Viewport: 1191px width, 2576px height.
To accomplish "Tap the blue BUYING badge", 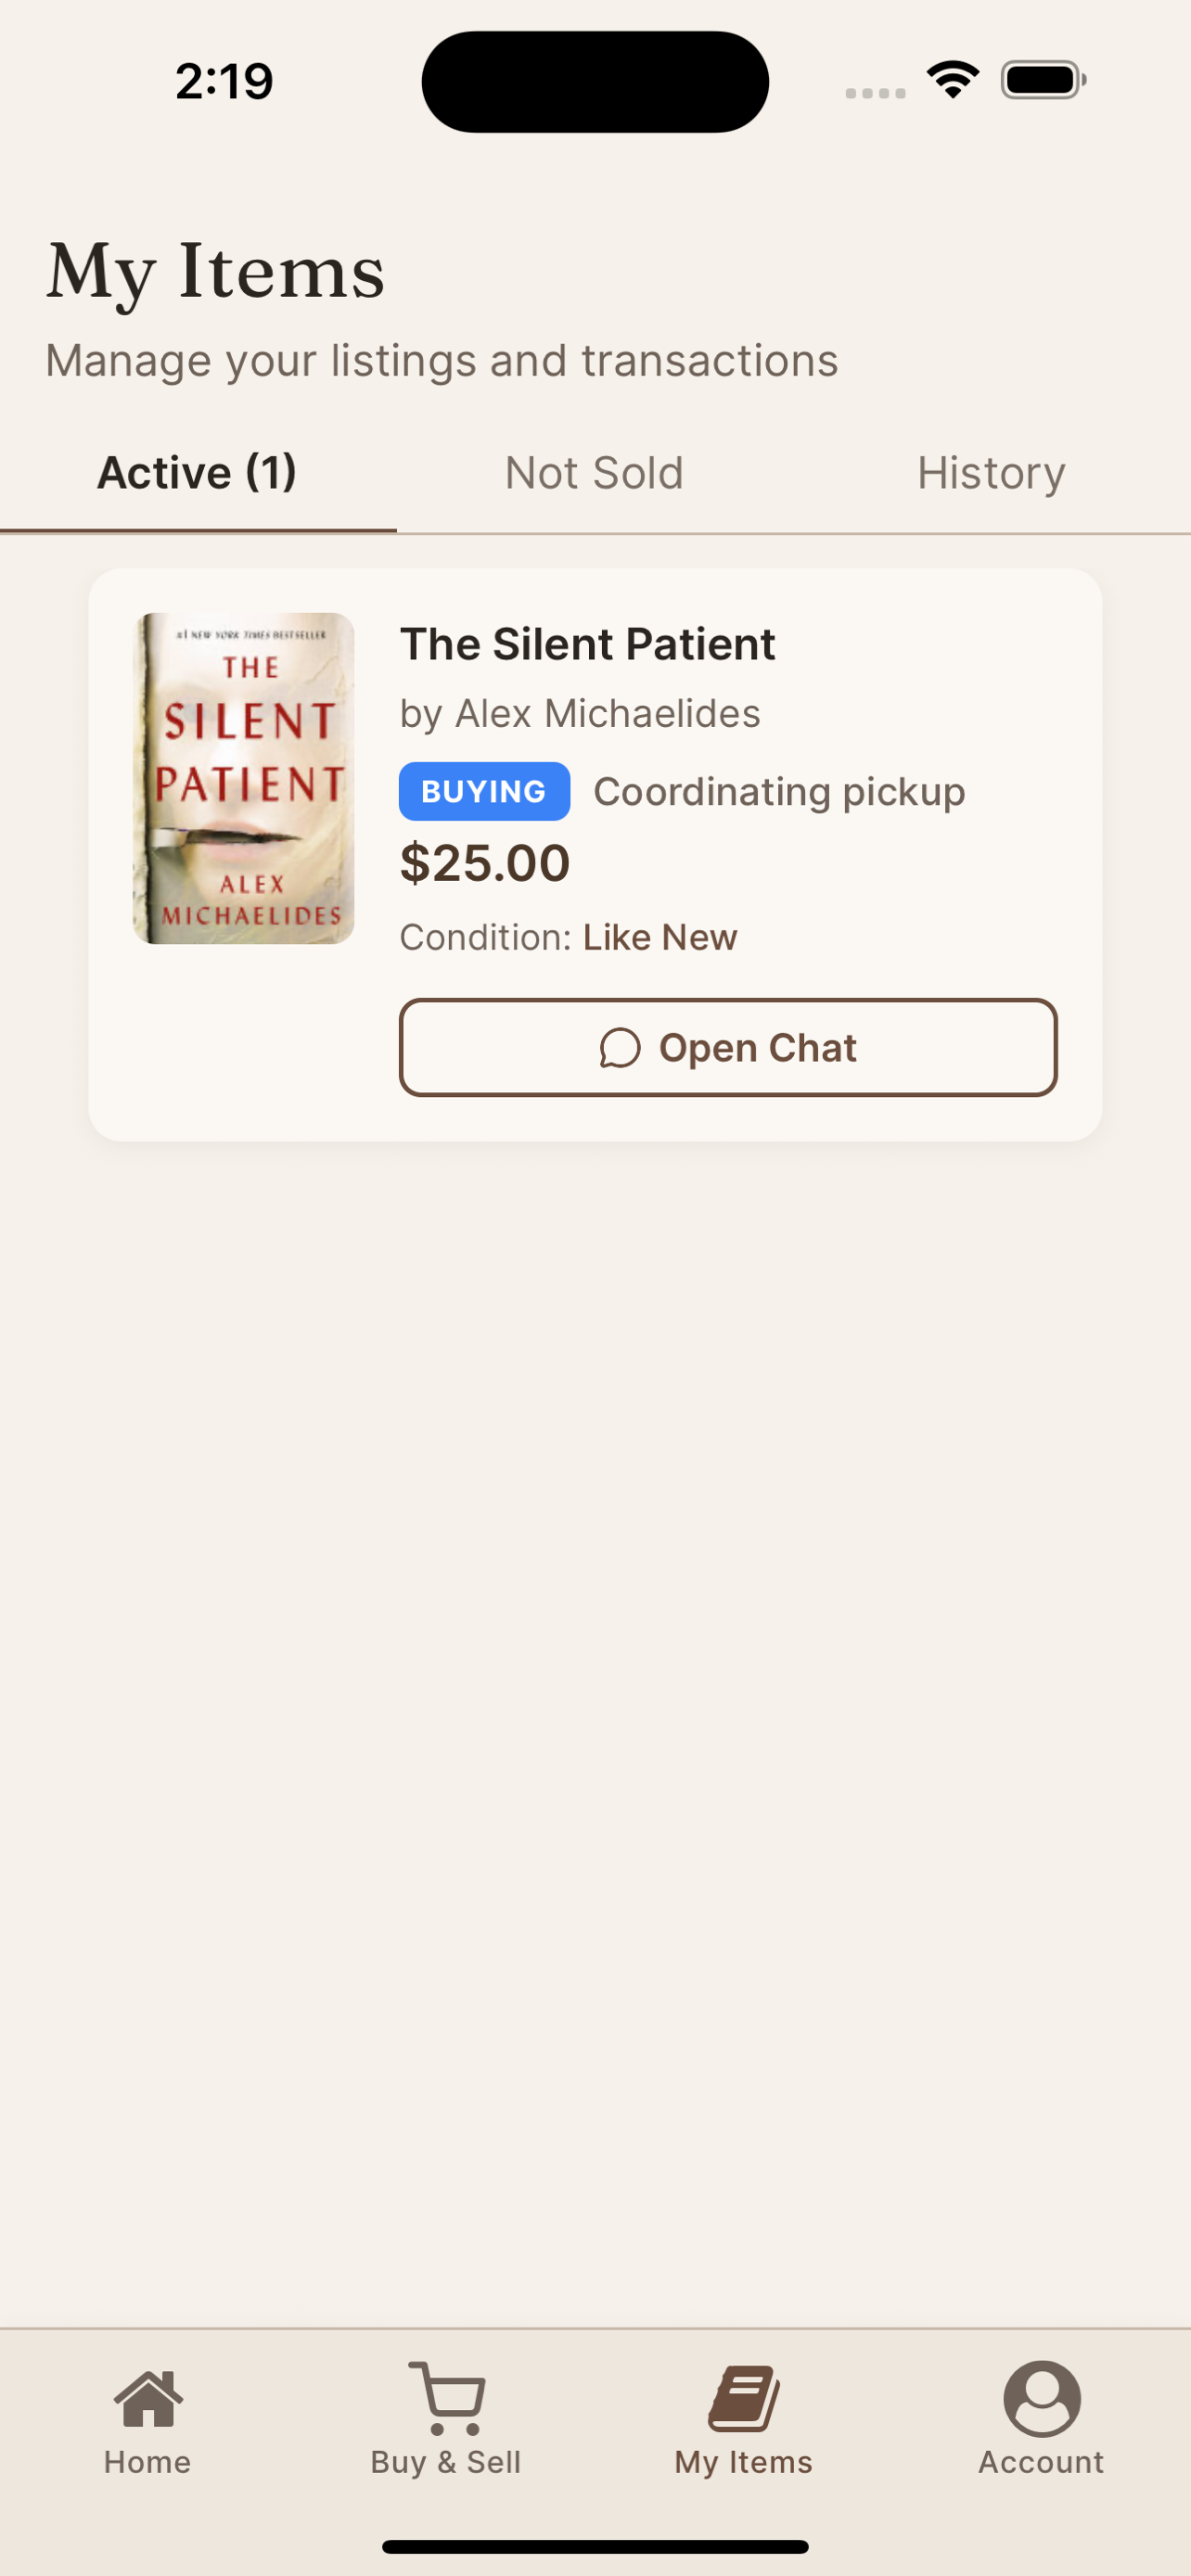I will coord(484,792).
